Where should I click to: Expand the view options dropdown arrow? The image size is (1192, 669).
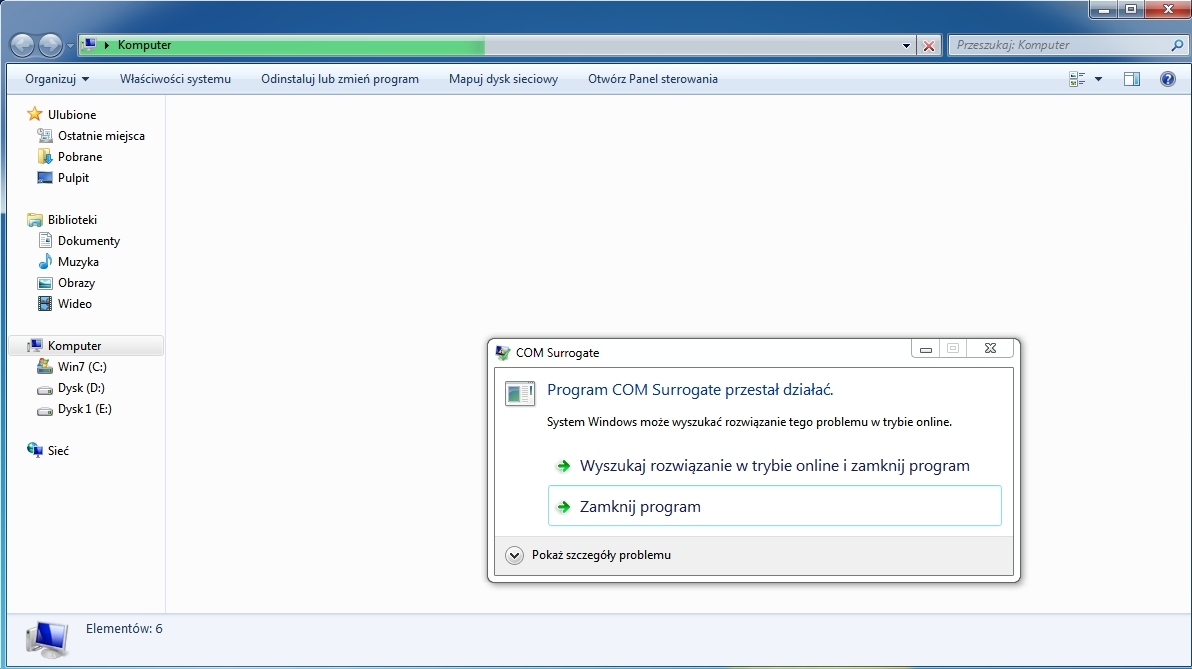[1098, 79]
